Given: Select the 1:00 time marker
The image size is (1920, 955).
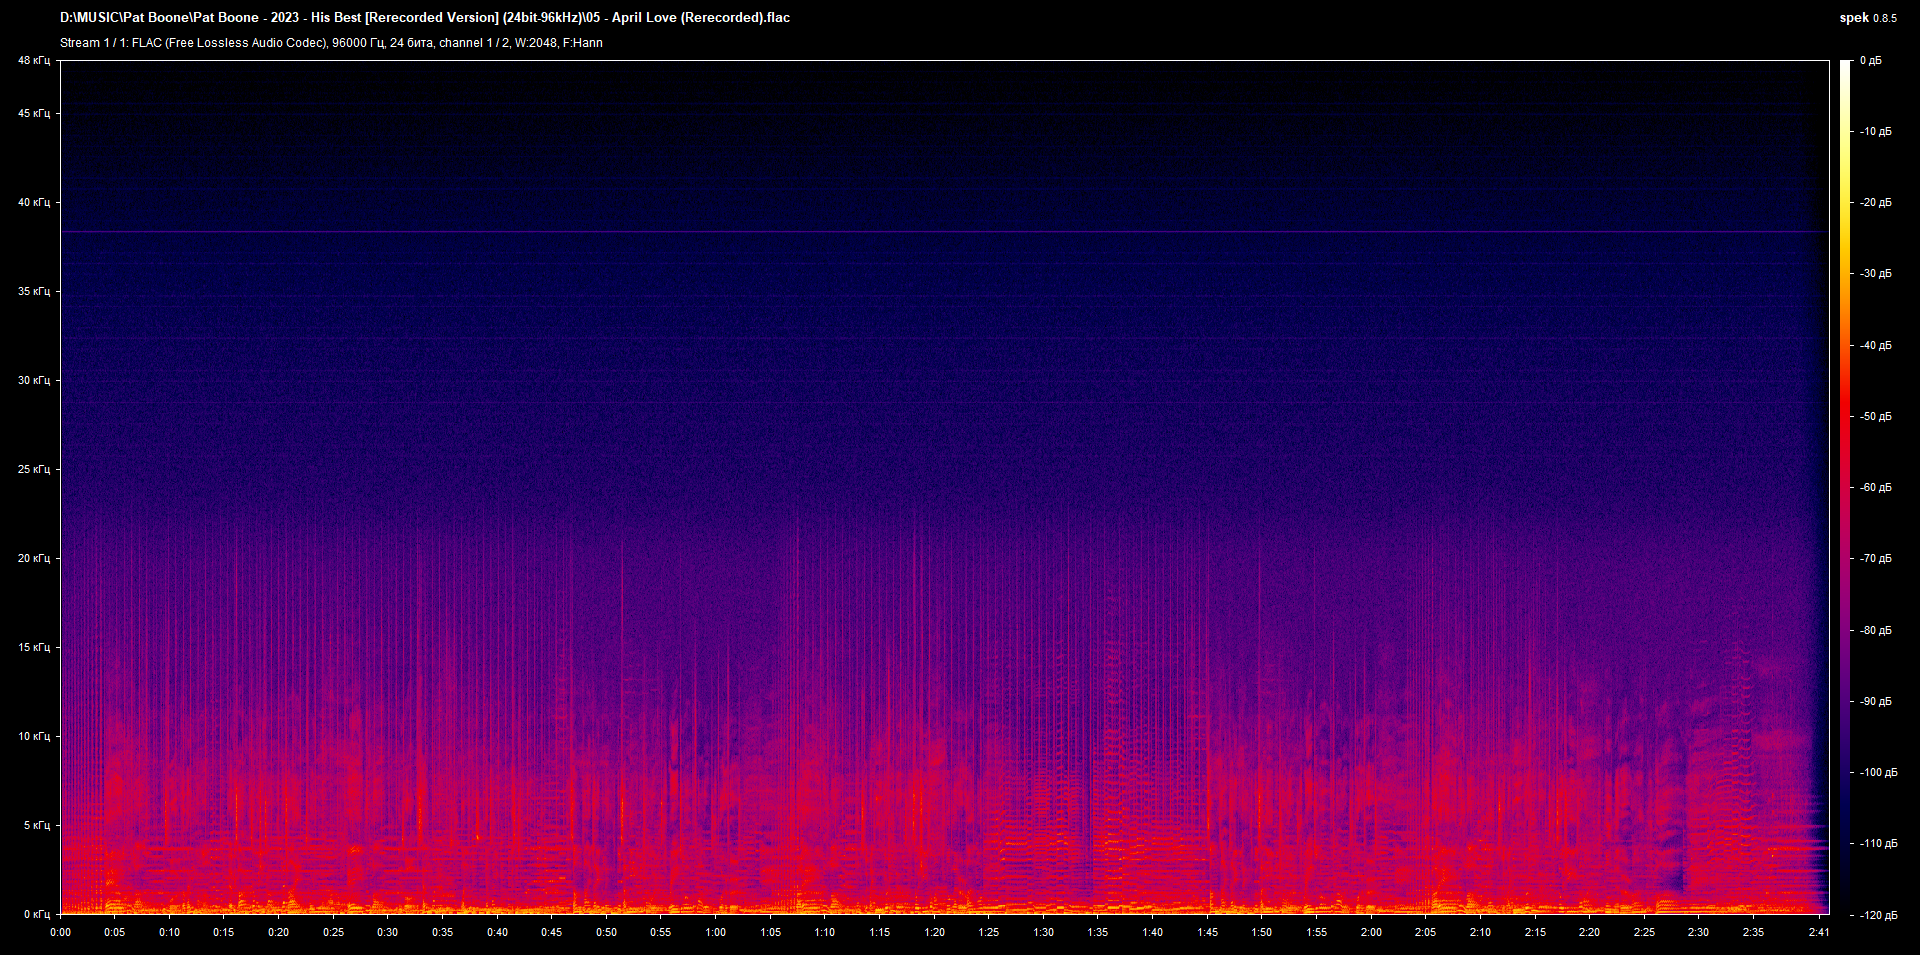Looking at the screenshot, I should point(716,933).
